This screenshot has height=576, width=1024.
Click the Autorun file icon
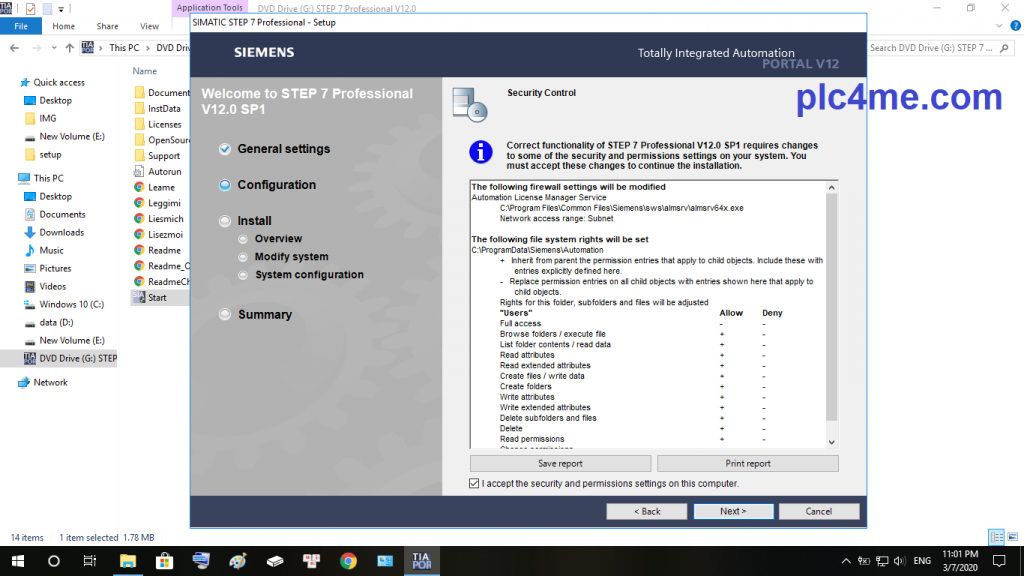[141, 172]
